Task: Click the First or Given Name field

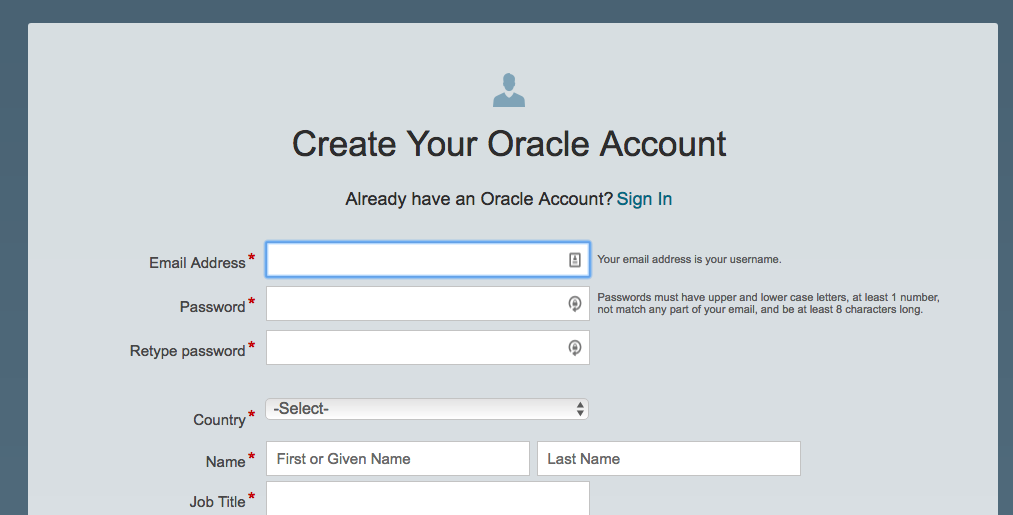Action: click(397, 459)
